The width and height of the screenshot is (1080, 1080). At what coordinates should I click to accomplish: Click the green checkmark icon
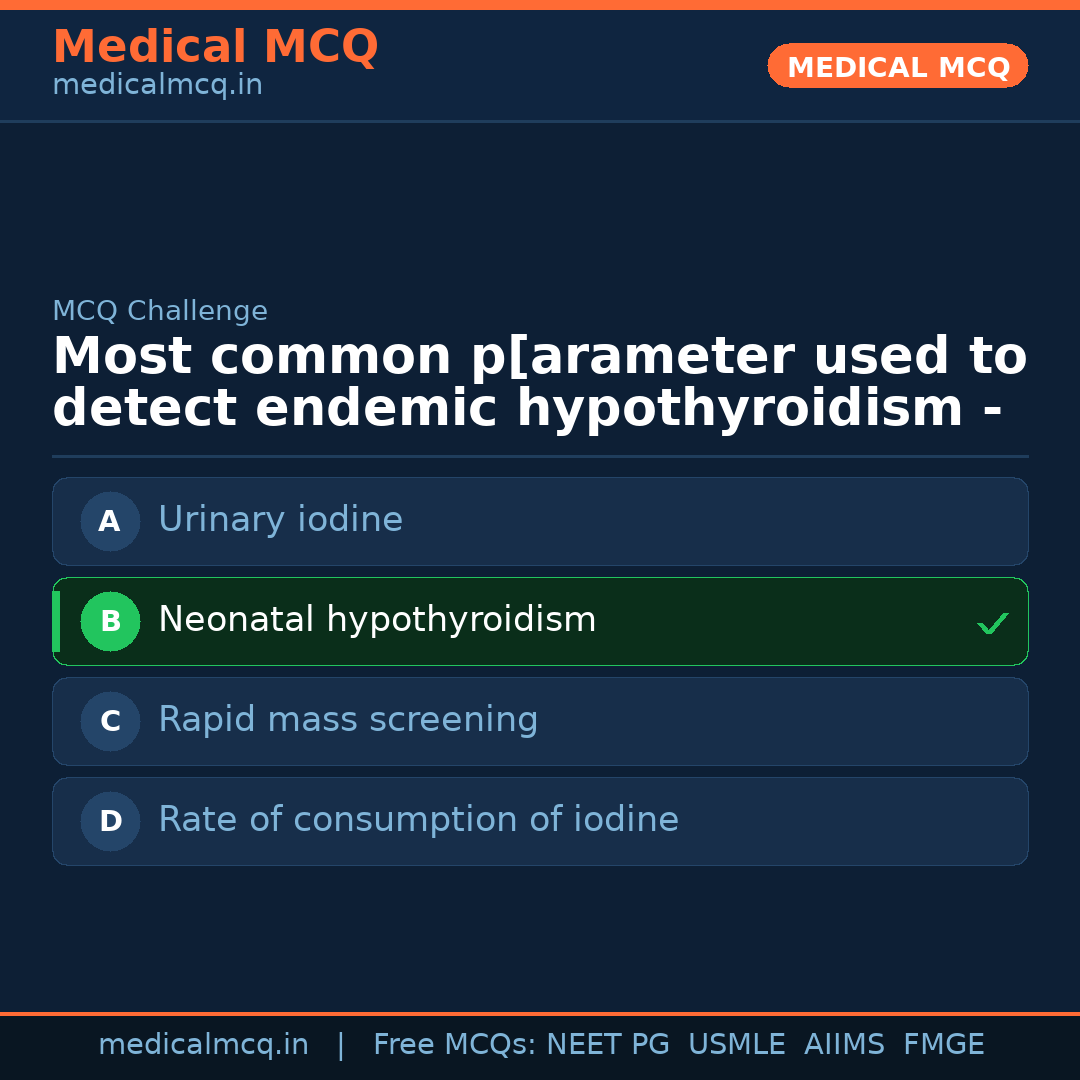point(992,623)
